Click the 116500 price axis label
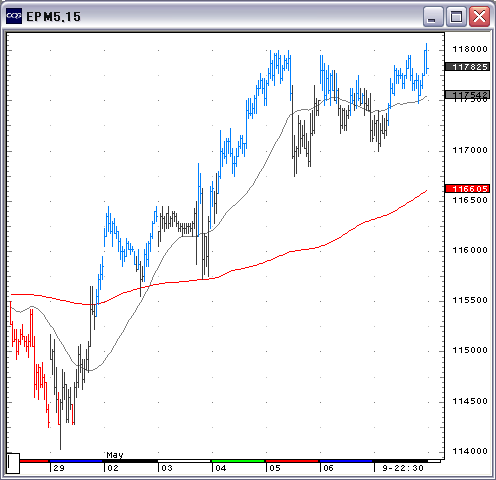Screen dimensions: 496x480 470,200
